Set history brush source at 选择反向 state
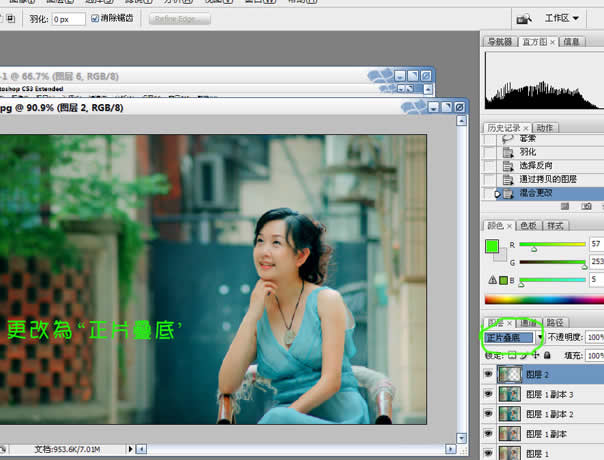This screenshot has height=460, width=604. pos(490,166)
